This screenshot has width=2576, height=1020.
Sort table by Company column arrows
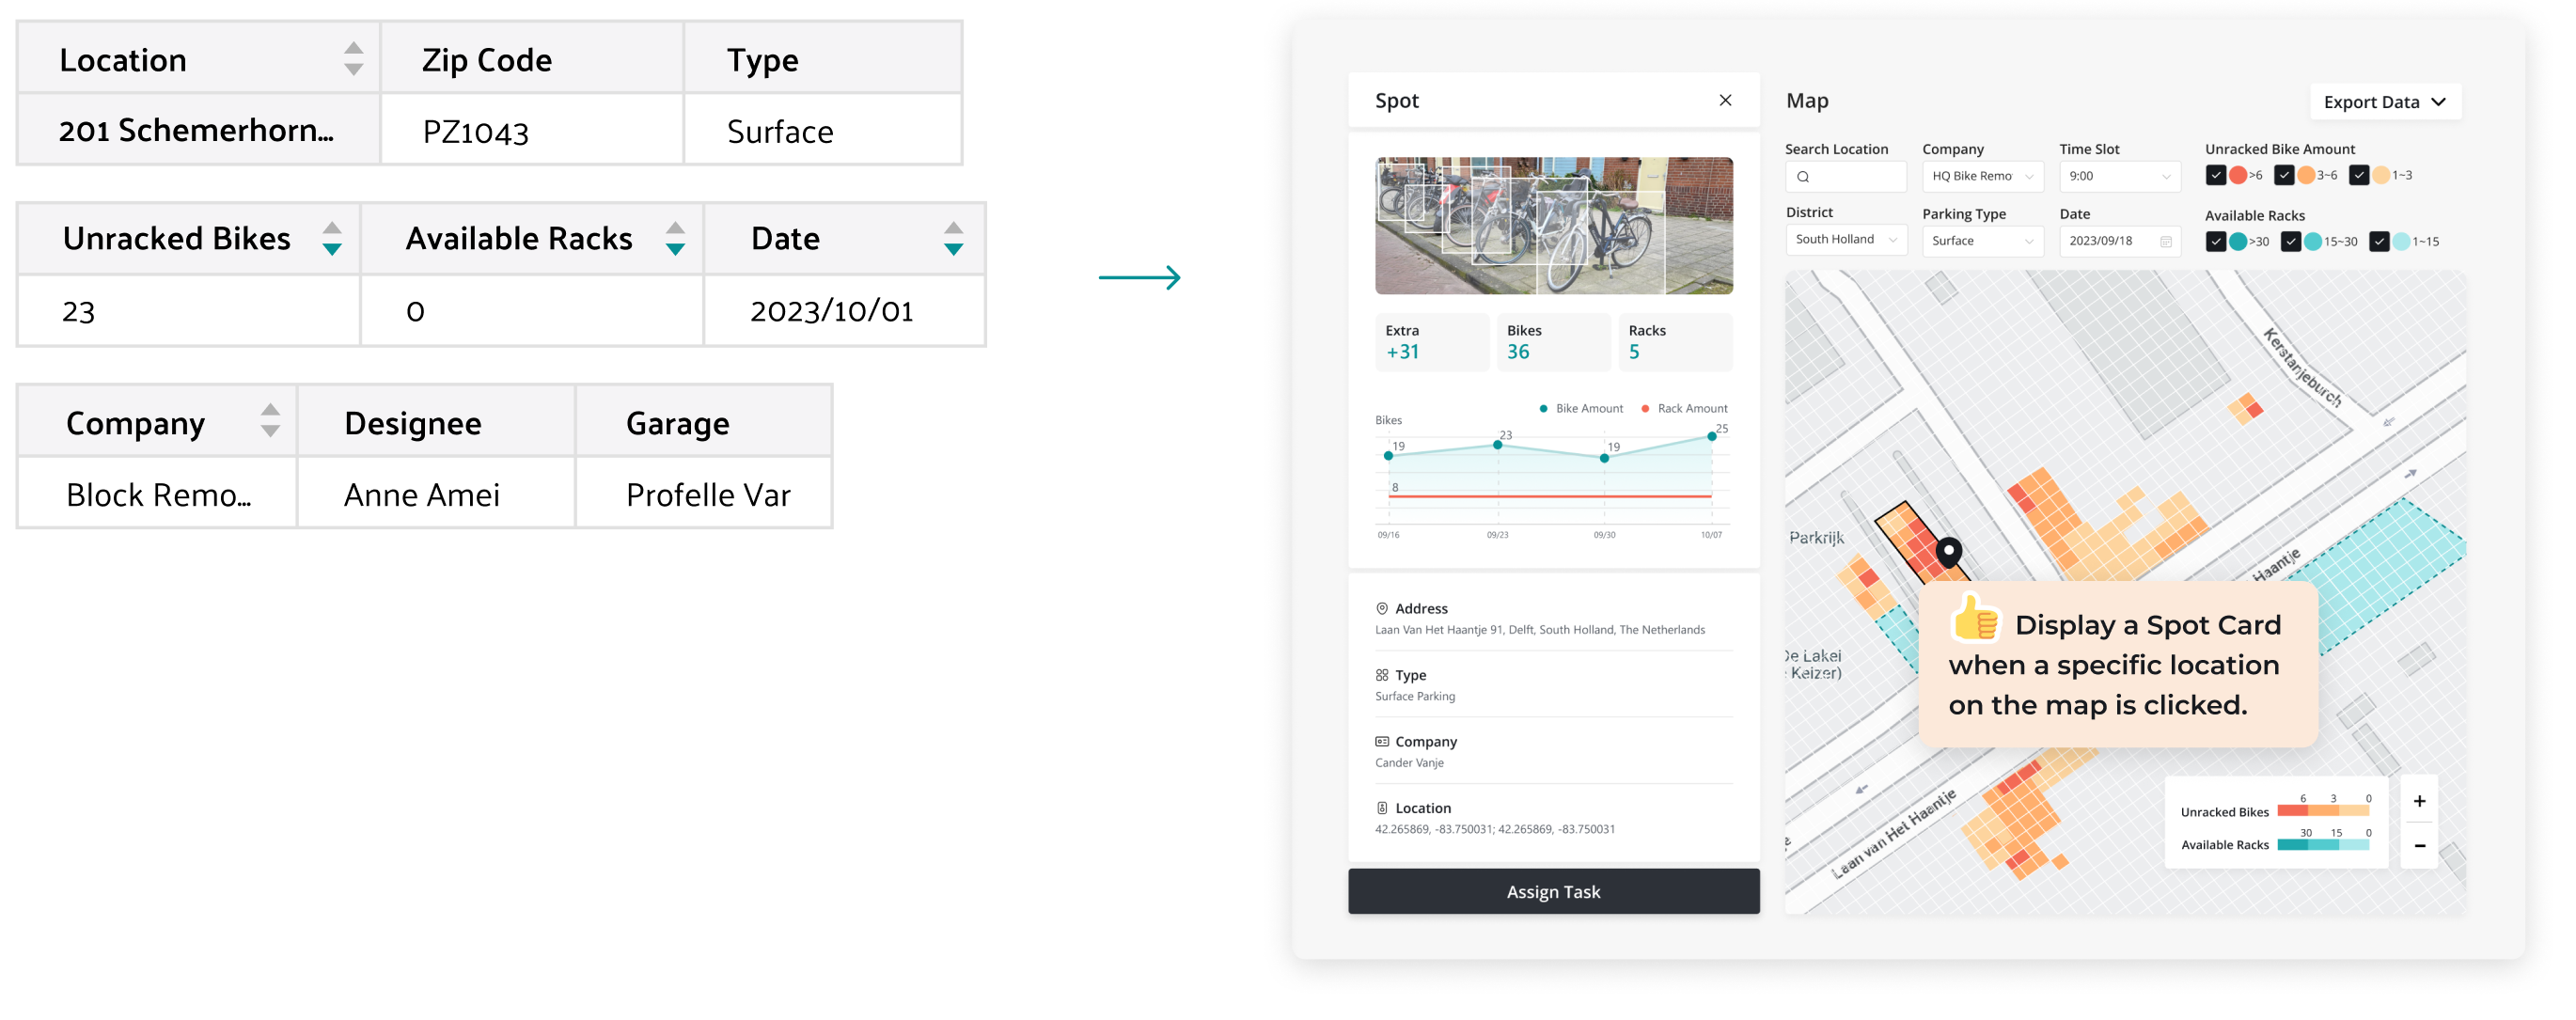pos(270,421)
